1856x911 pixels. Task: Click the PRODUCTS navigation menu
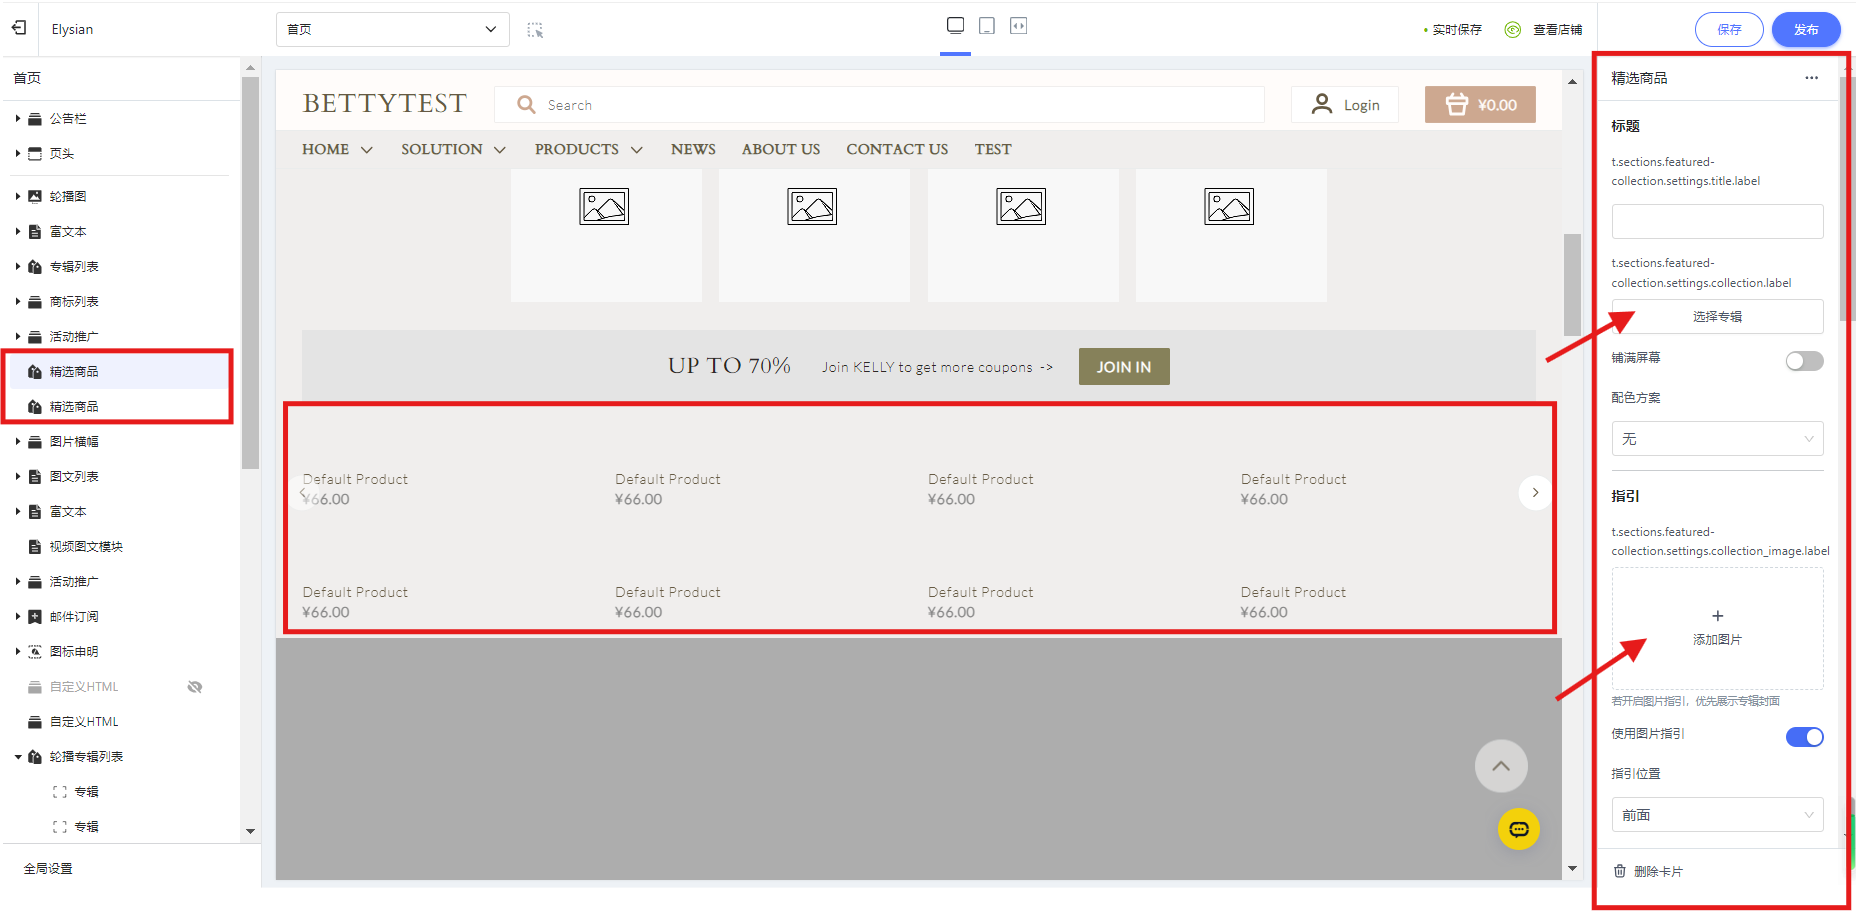tap(587, 149)
